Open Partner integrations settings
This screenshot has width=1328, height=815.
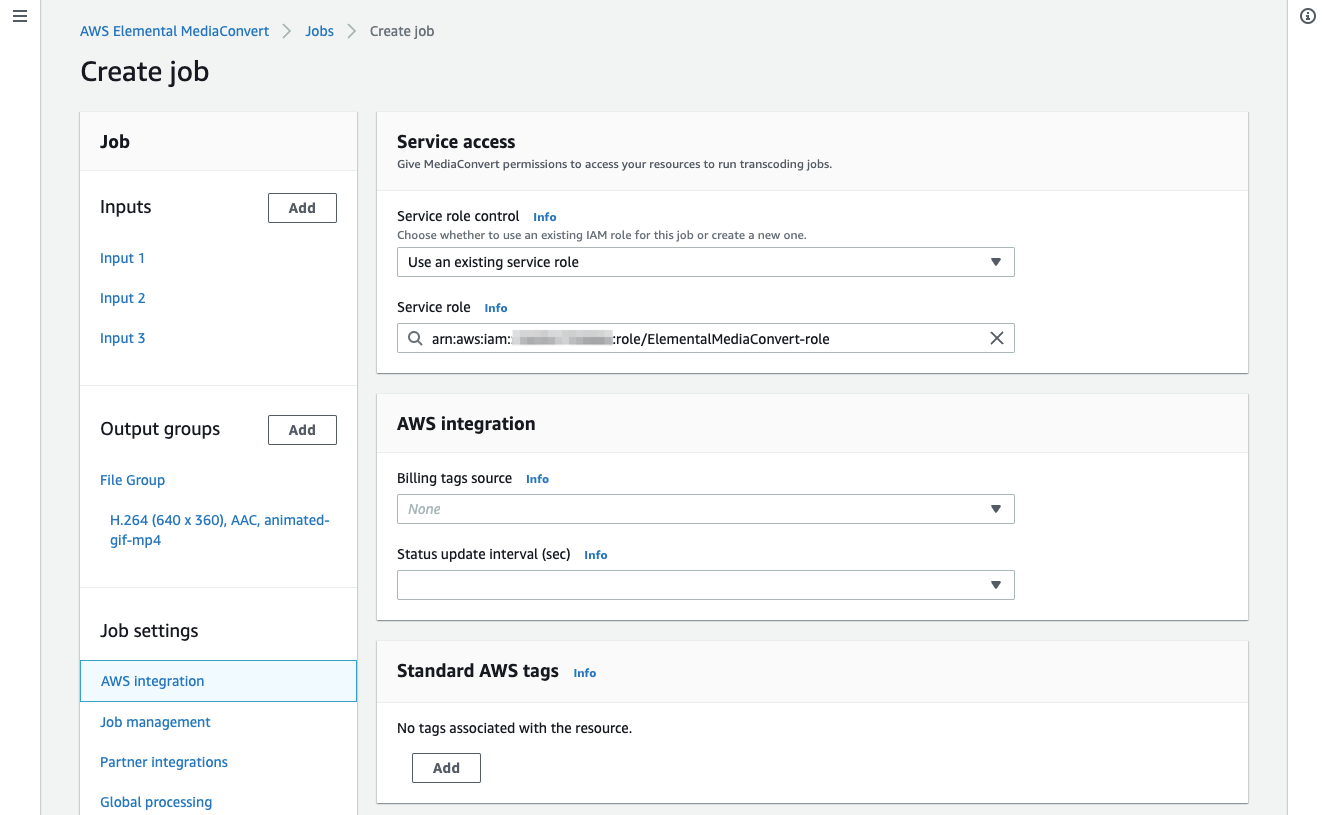click(x=164, y=762)
